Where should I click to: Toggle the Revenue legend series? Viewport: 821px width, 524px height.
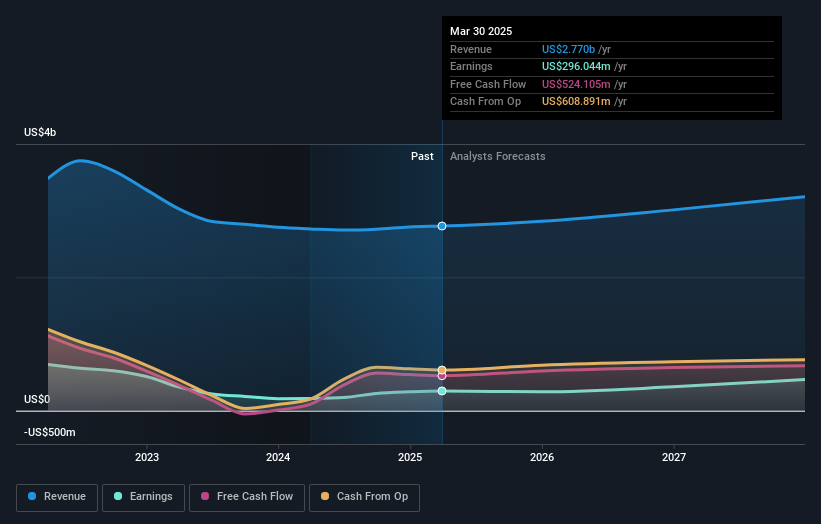[x=57, y=497]
